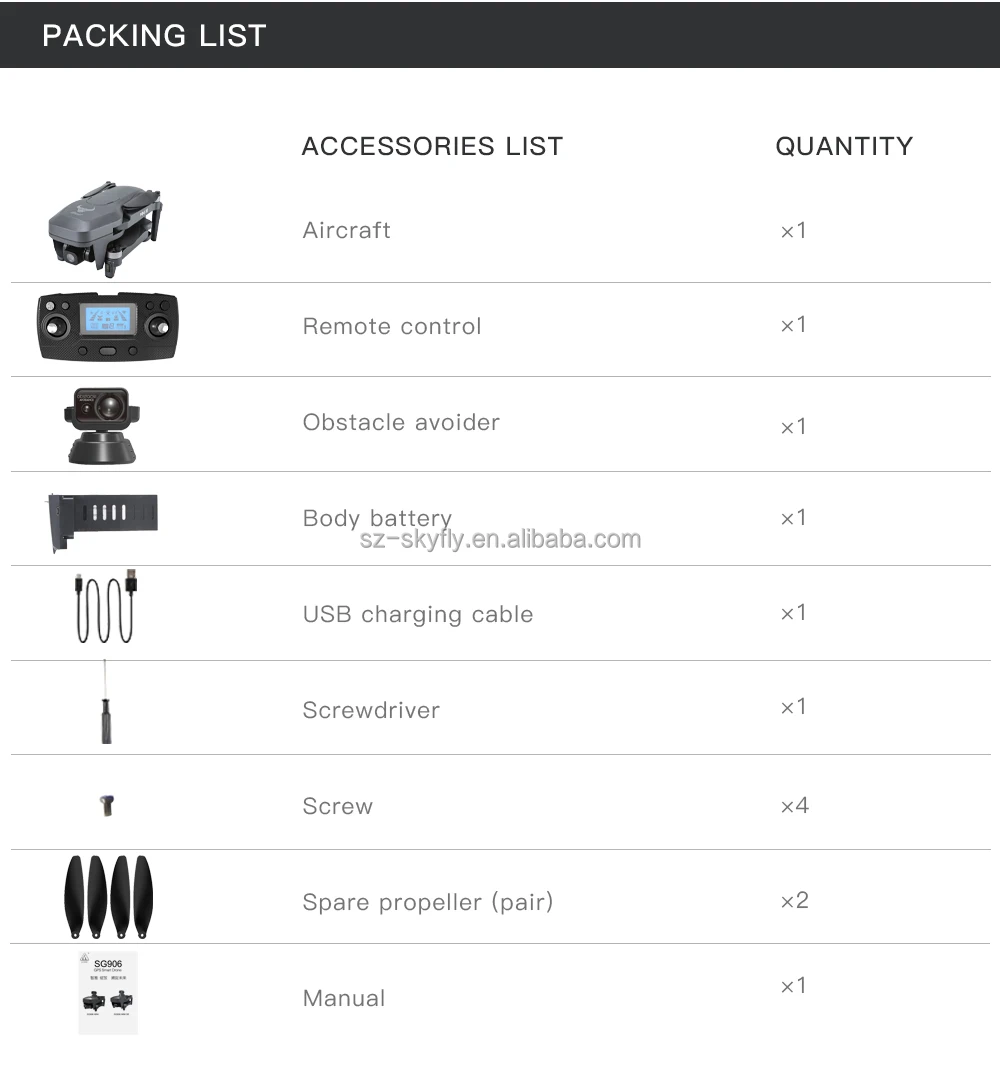This screenshot has height=1080, width=1000.
Task: Select the body battery image
Action: pos(103,521)
